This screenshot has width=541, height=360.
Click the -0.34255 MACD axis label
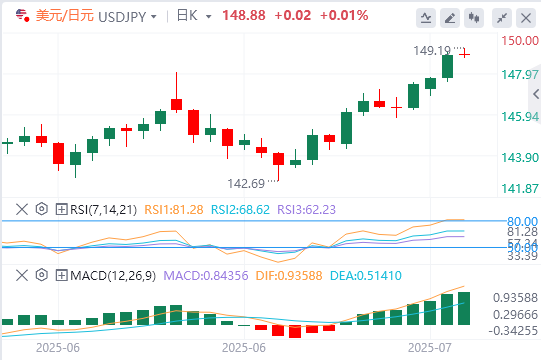coord(513,330)
